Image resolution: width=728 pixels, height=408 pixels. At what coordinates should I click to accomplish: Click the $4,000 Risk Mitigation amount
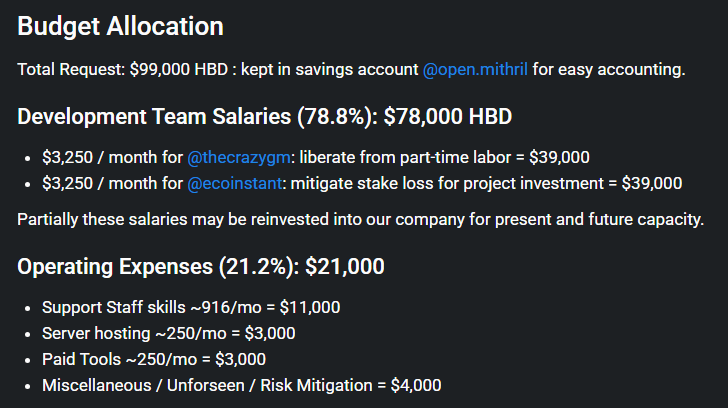coord(416,385)
